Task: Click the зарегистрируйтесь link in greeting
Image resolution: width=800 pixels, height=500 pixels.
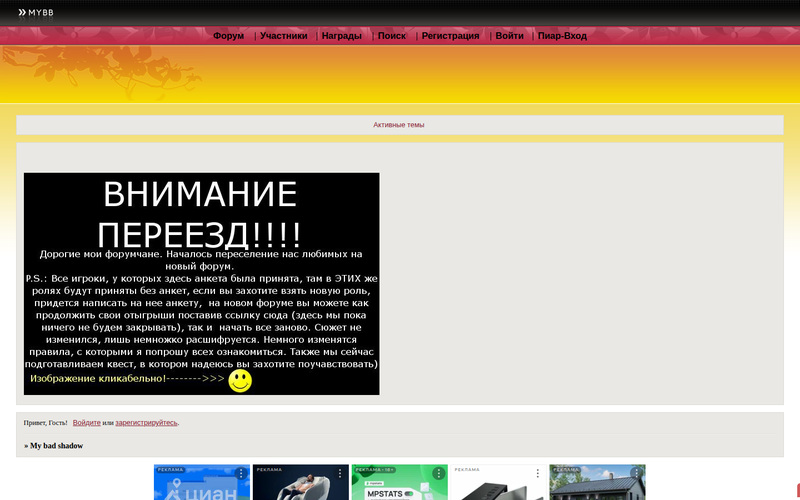Action: (146, 423)
